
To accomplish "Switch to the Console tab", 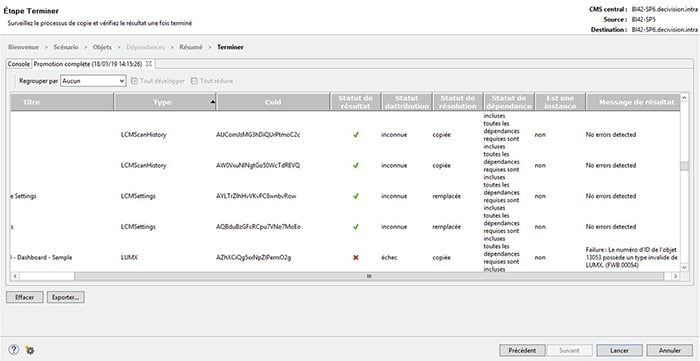I will point(19,64).
